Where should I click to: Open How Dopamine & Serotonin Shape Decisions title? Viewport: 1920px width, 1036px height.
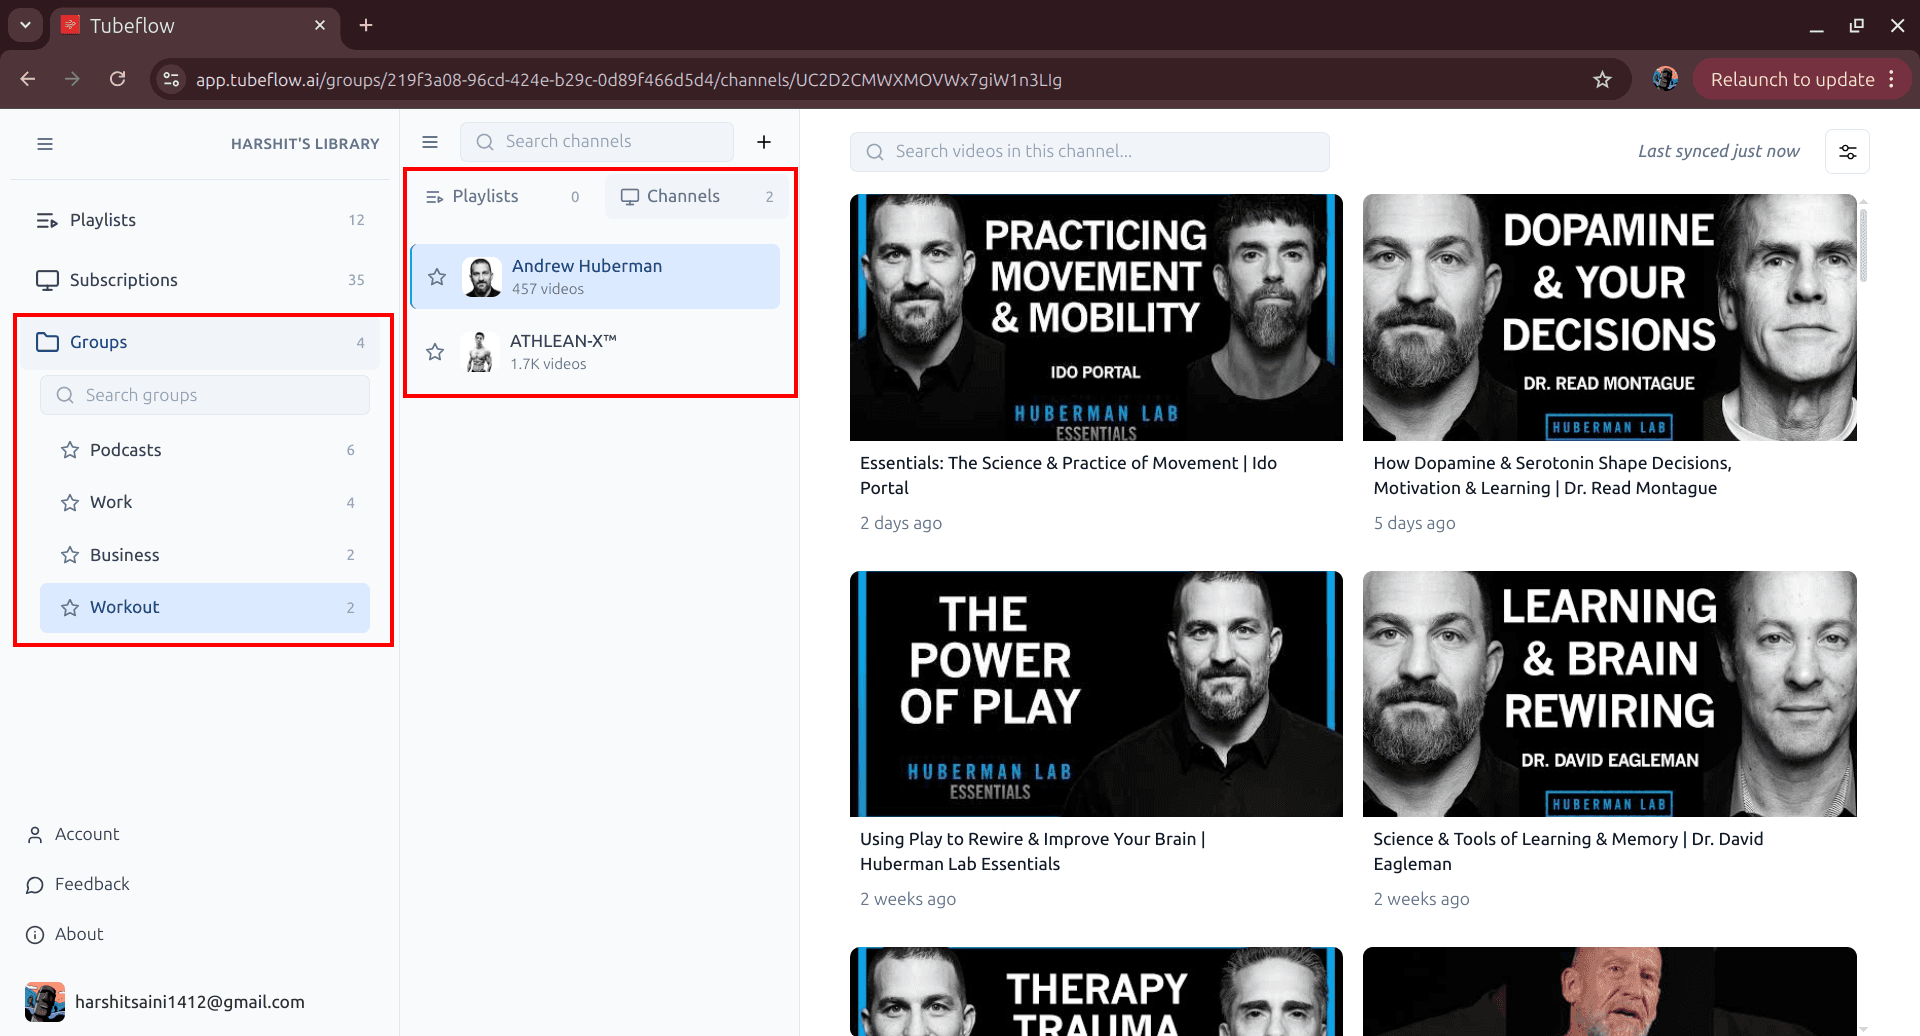[x=1553, y=476]
